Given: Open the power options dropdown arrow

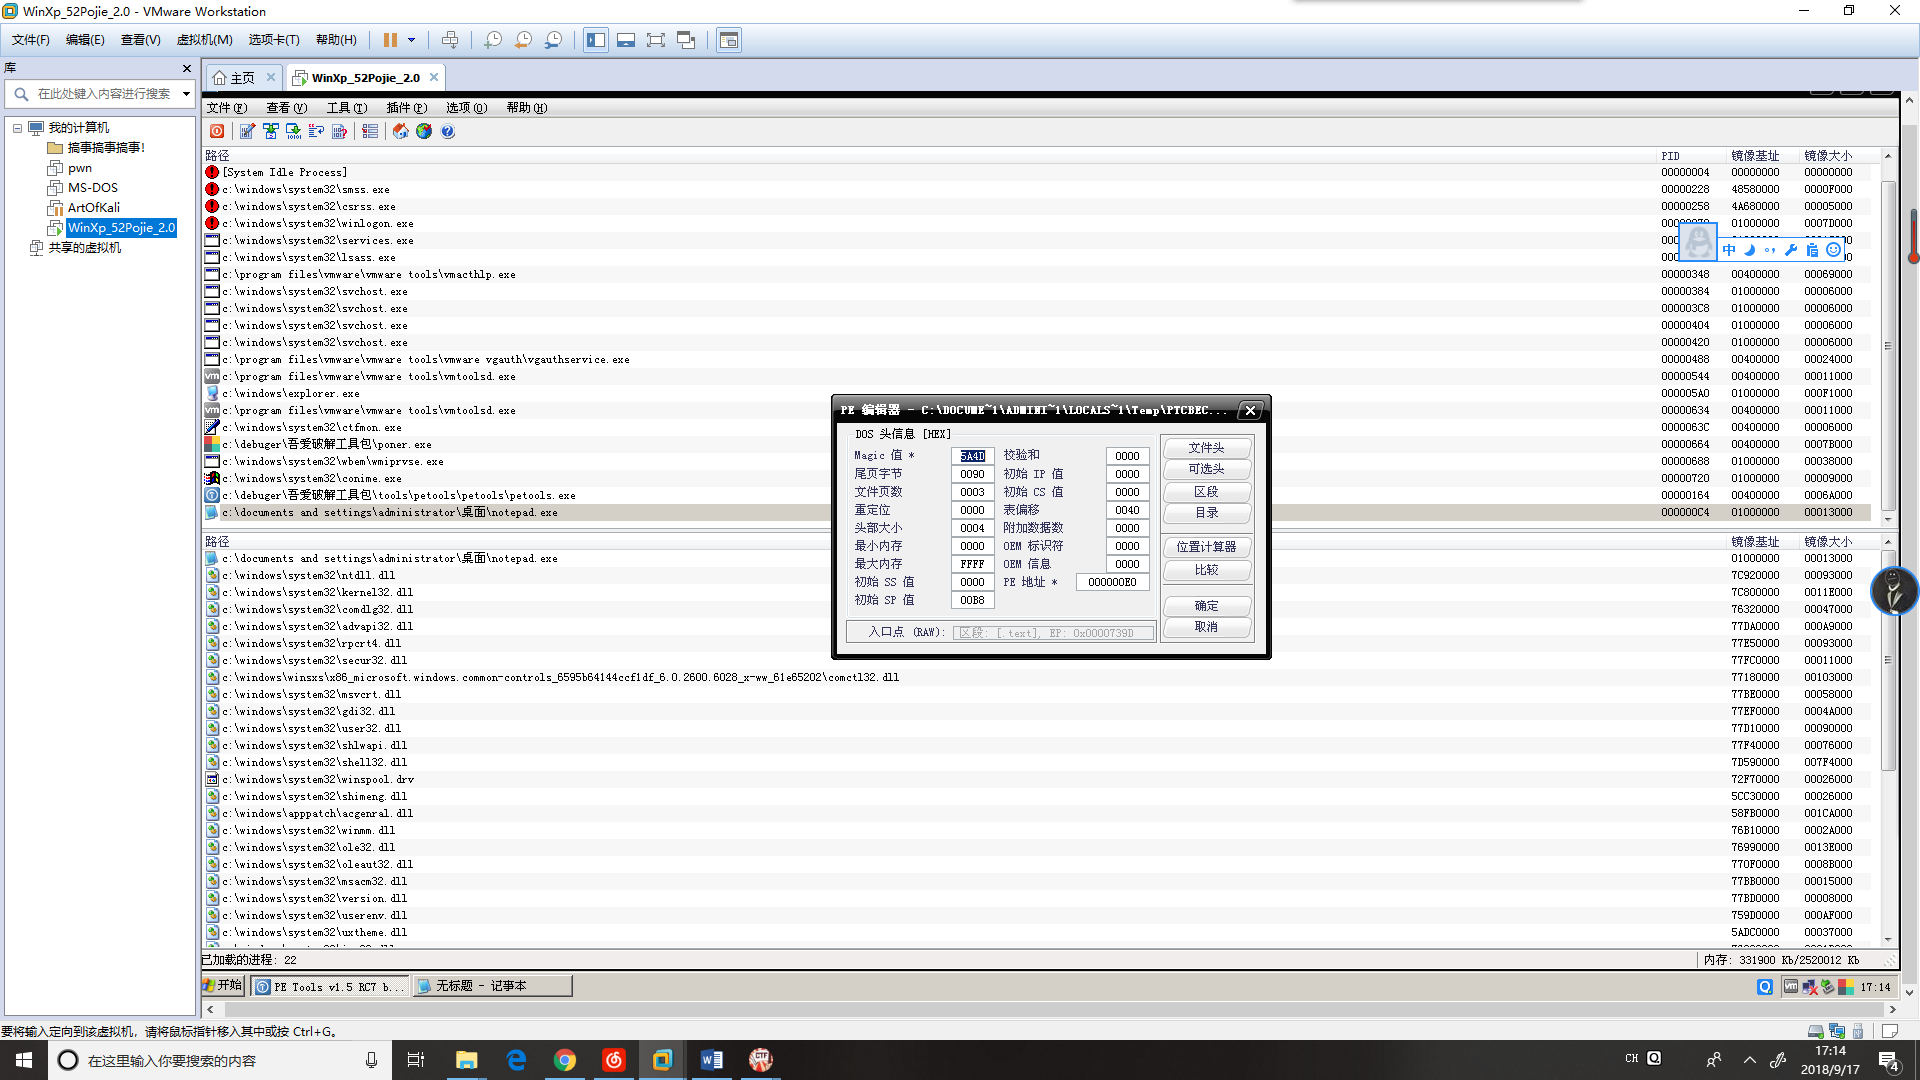Looking at the screenshot, I should tap(411, 40).
